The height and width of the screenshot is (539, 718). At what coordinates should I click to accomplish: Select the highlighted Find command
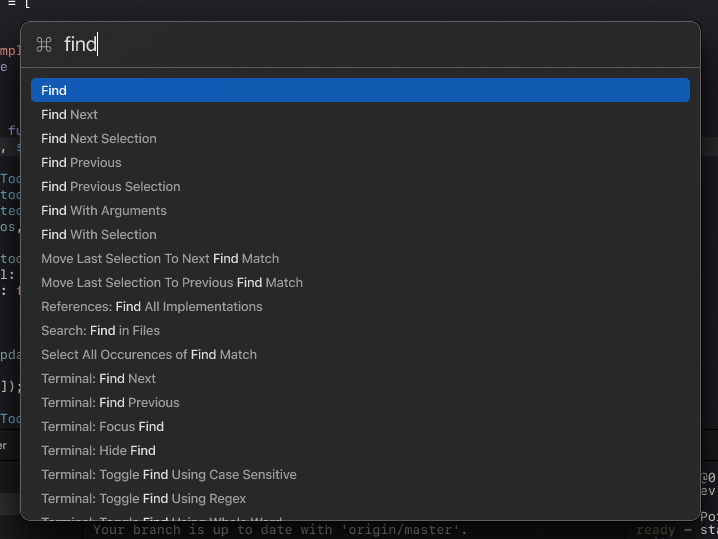coord(360,90)
